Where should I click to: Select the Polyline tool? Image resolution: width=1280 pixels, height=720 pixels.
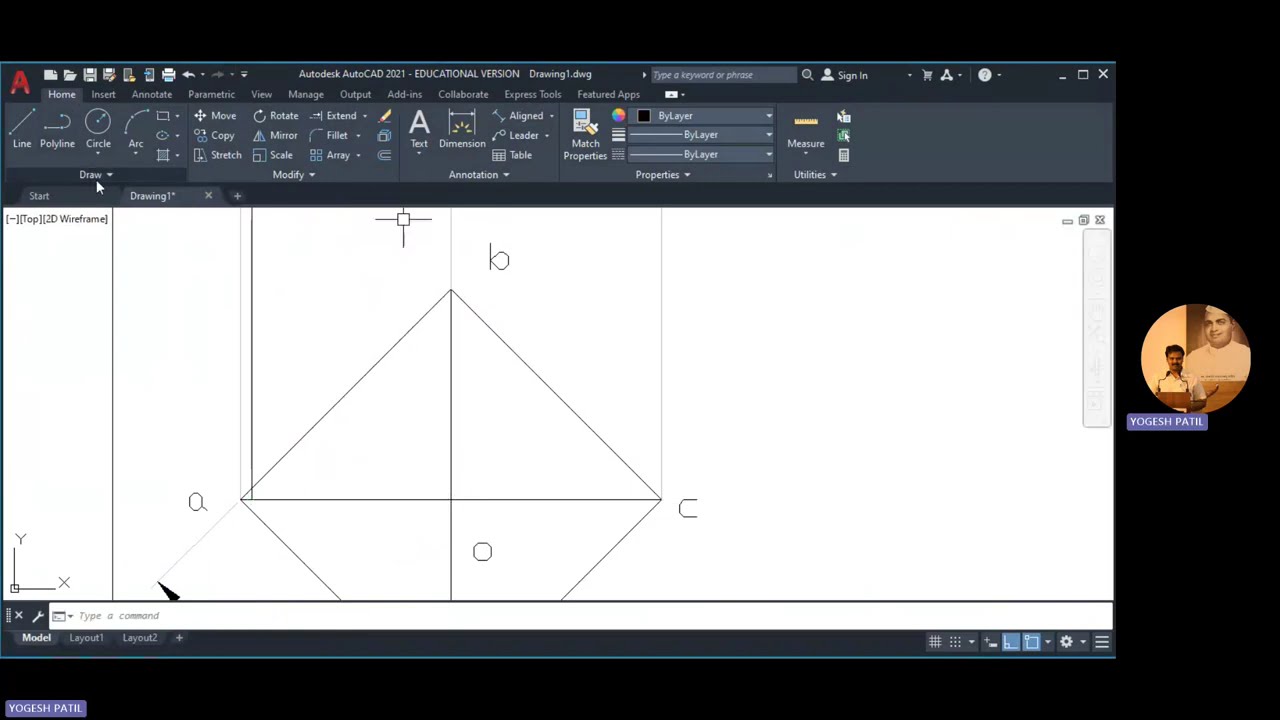57,129
